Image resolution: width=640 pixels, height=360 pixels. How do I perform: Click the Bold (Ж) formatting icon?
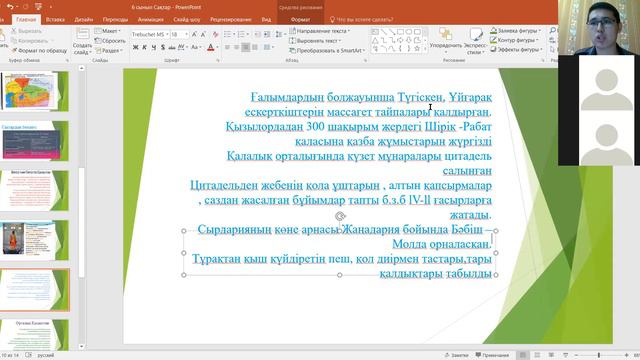click(x=136, y=47)
